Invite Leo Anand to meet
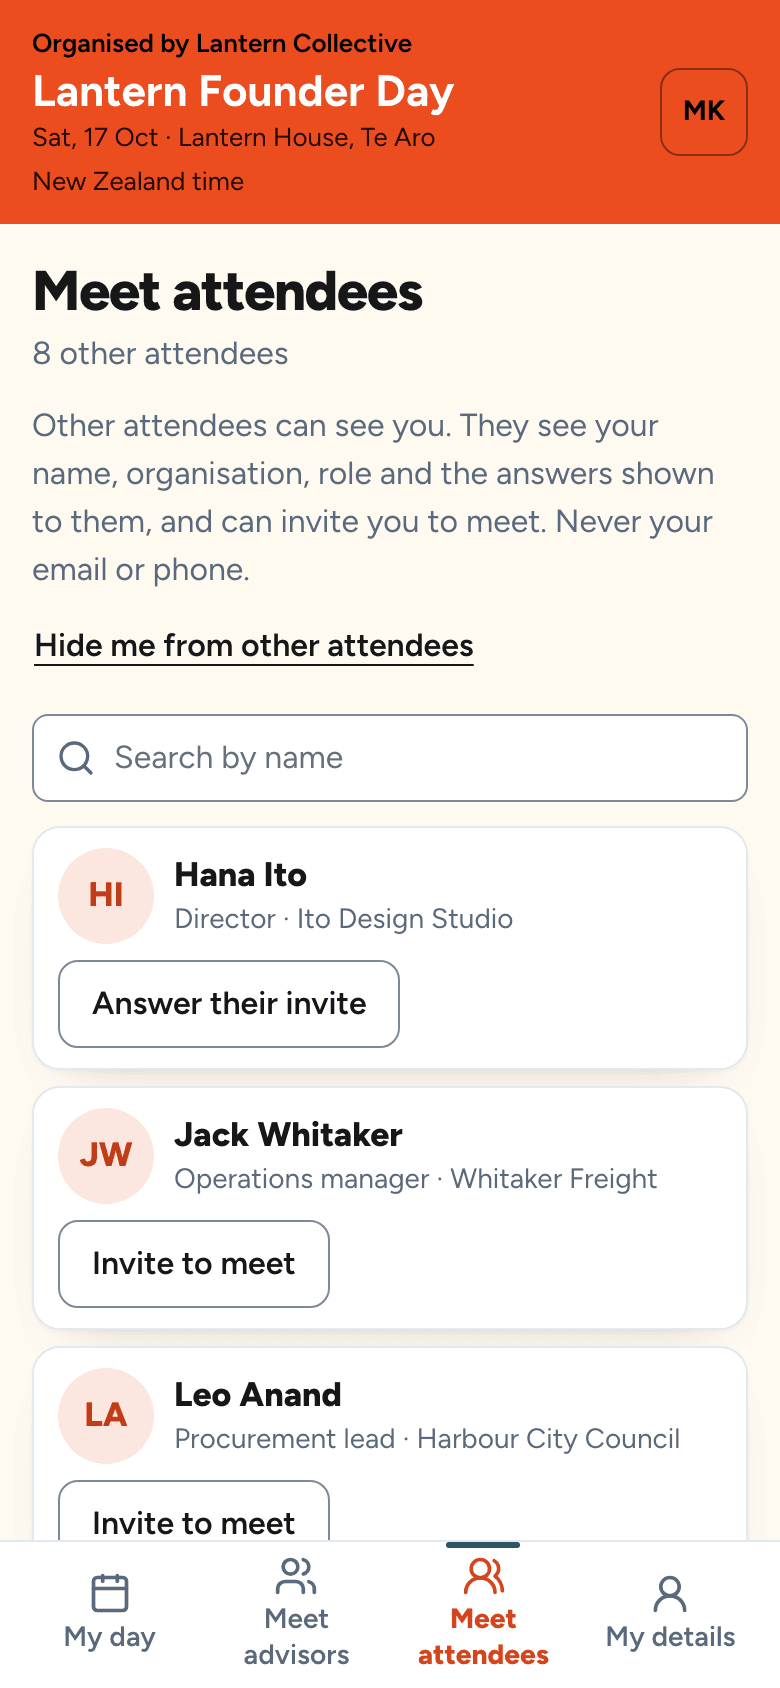This screenshot has height=1688, width=780. pyautogui.click(x=194, y=1512)
